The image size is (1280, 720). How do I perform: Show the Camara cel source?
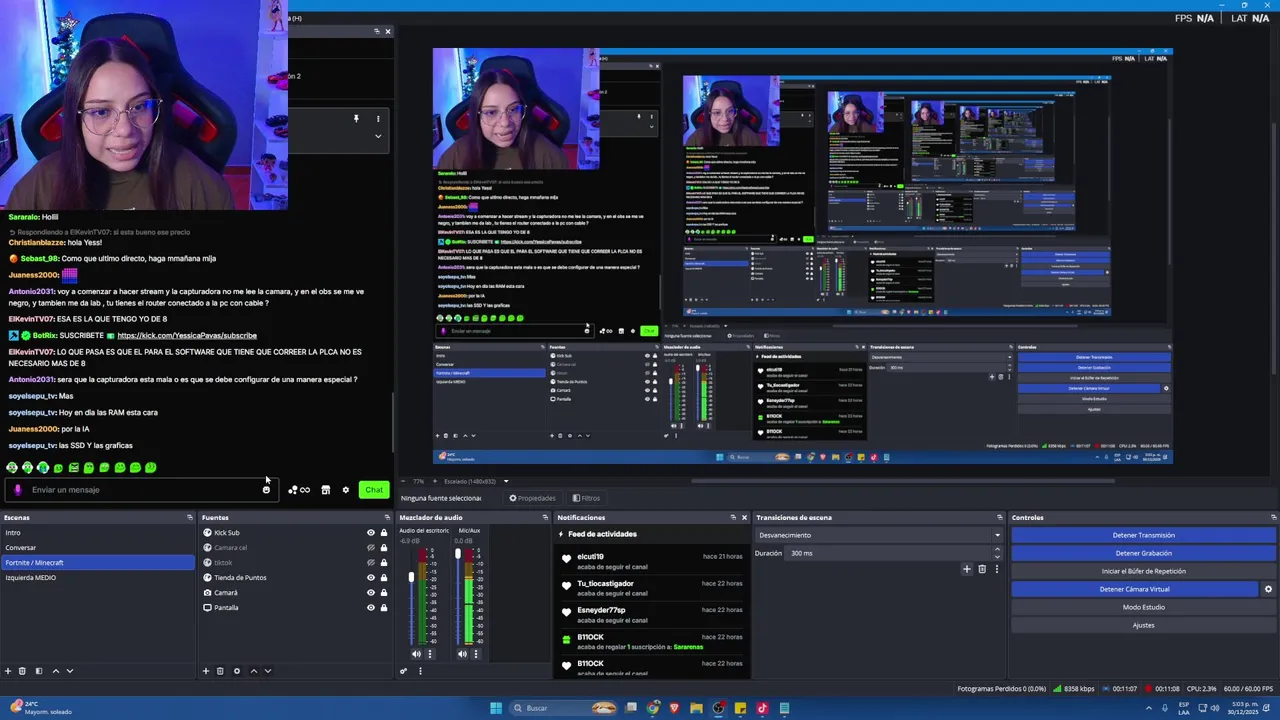[370, 548]
